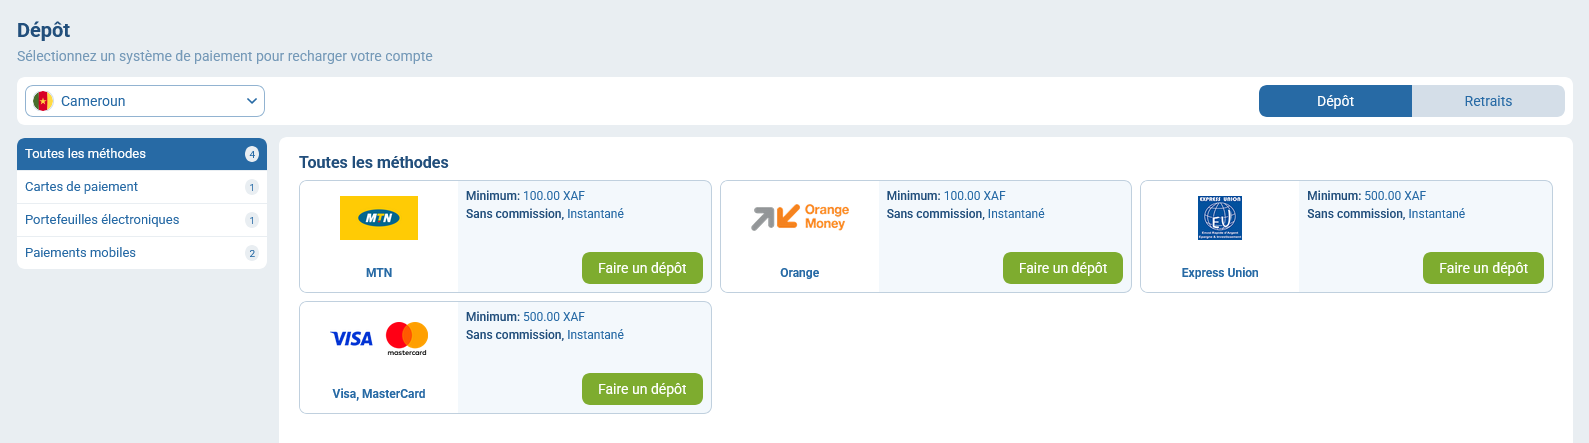The height and width of the screenshot is (443, 1589).
Task: Click Minimum 500.00 XAF in Visa card
Action: click(x=525, y=317)
